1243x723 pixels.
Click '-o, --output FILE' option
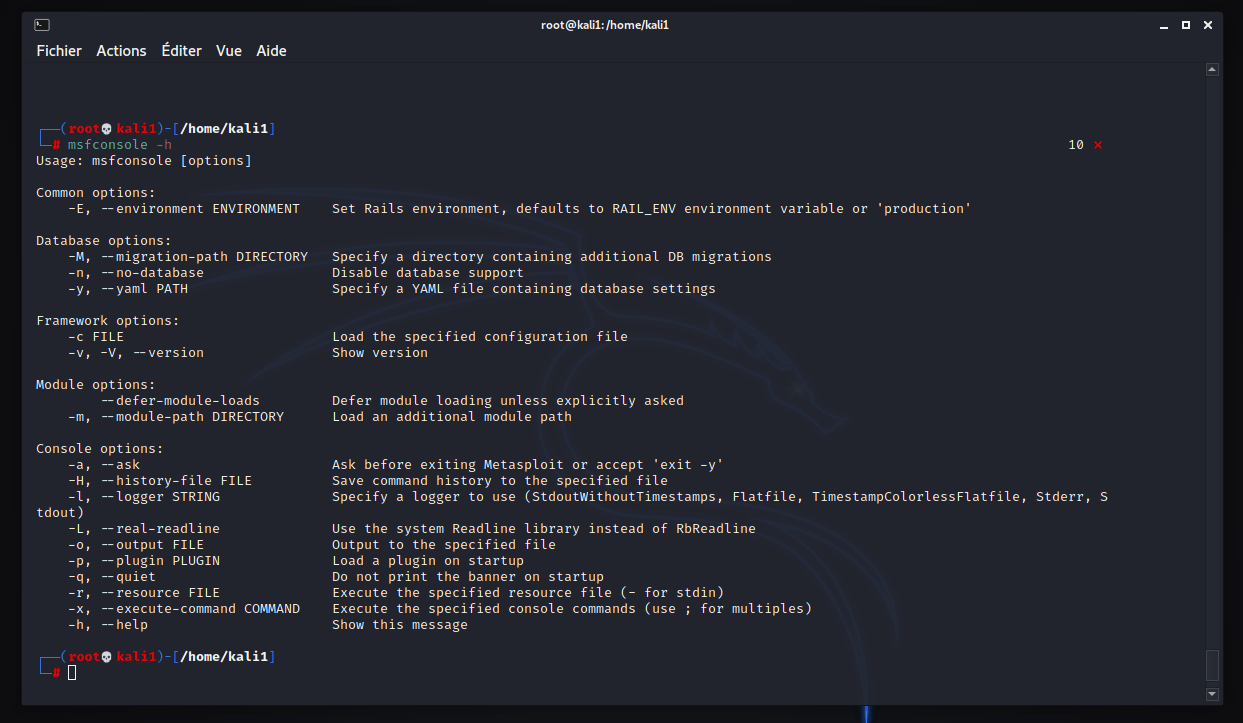[136, 545]
